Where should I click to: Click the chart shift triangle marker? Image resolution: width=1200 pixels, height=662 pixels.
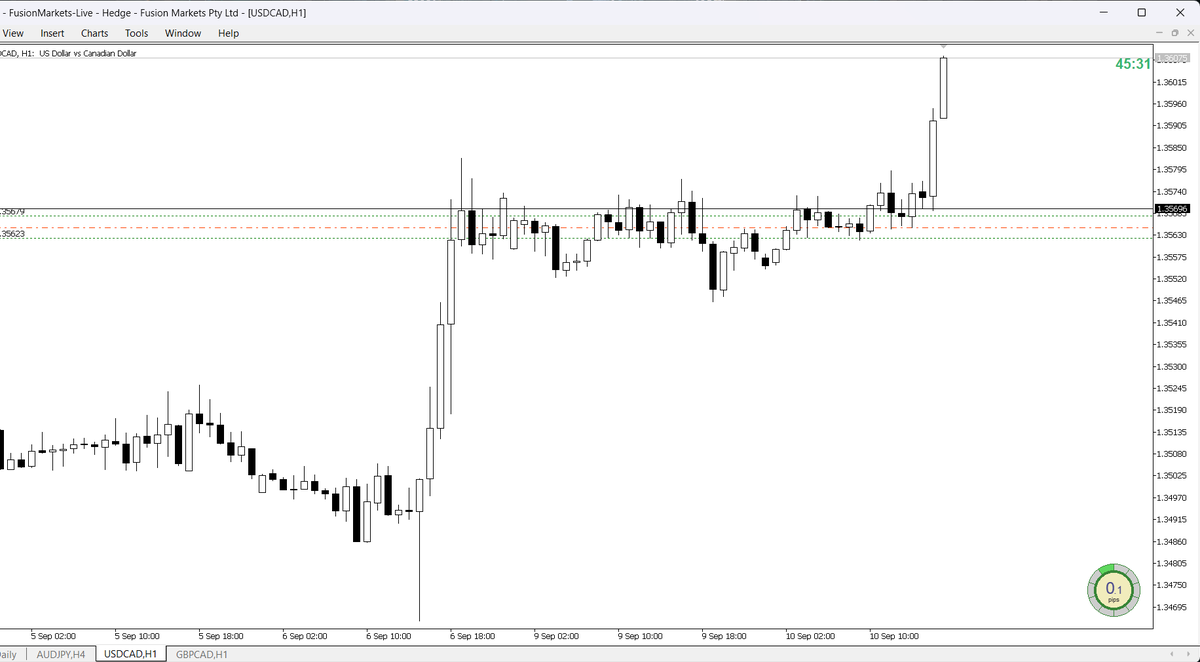pos(943,47)
